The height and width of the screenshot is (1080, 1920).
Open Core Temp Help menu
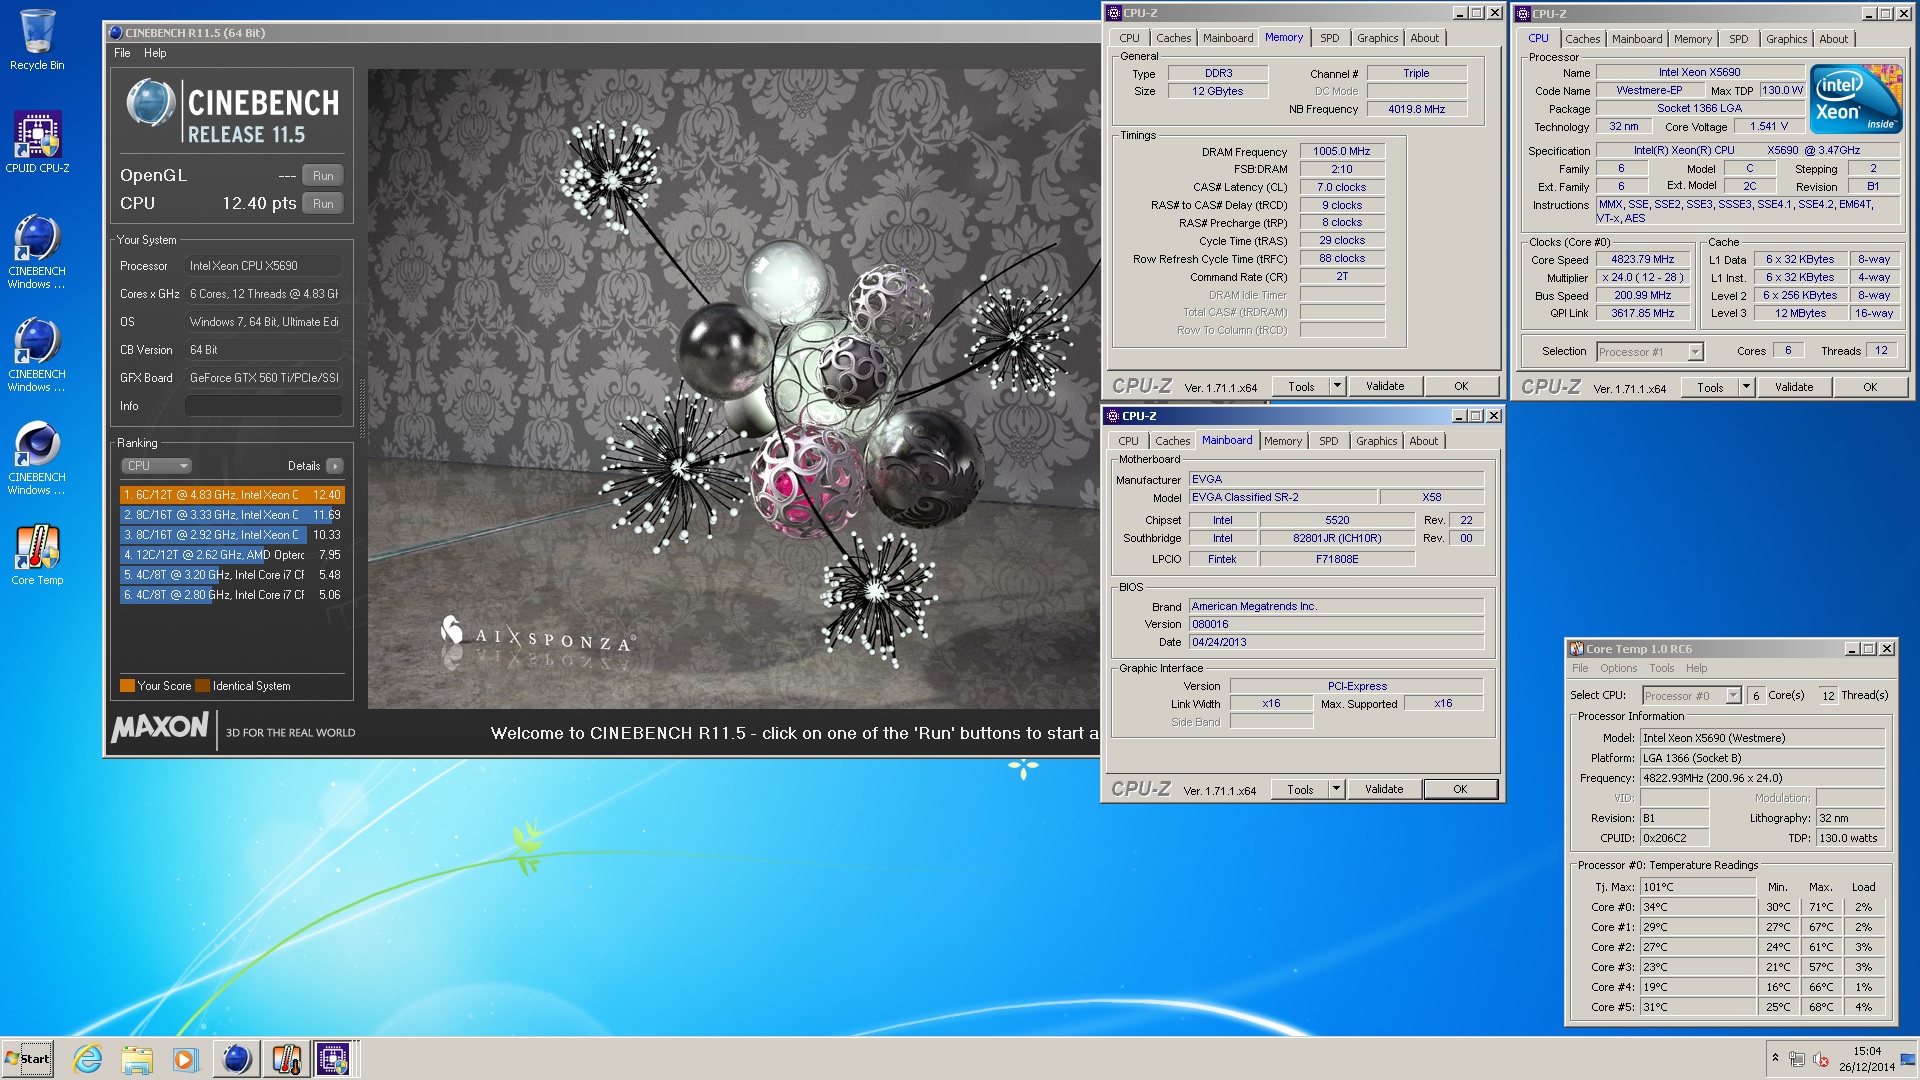pyautogui.click(x=1696, y=668)
